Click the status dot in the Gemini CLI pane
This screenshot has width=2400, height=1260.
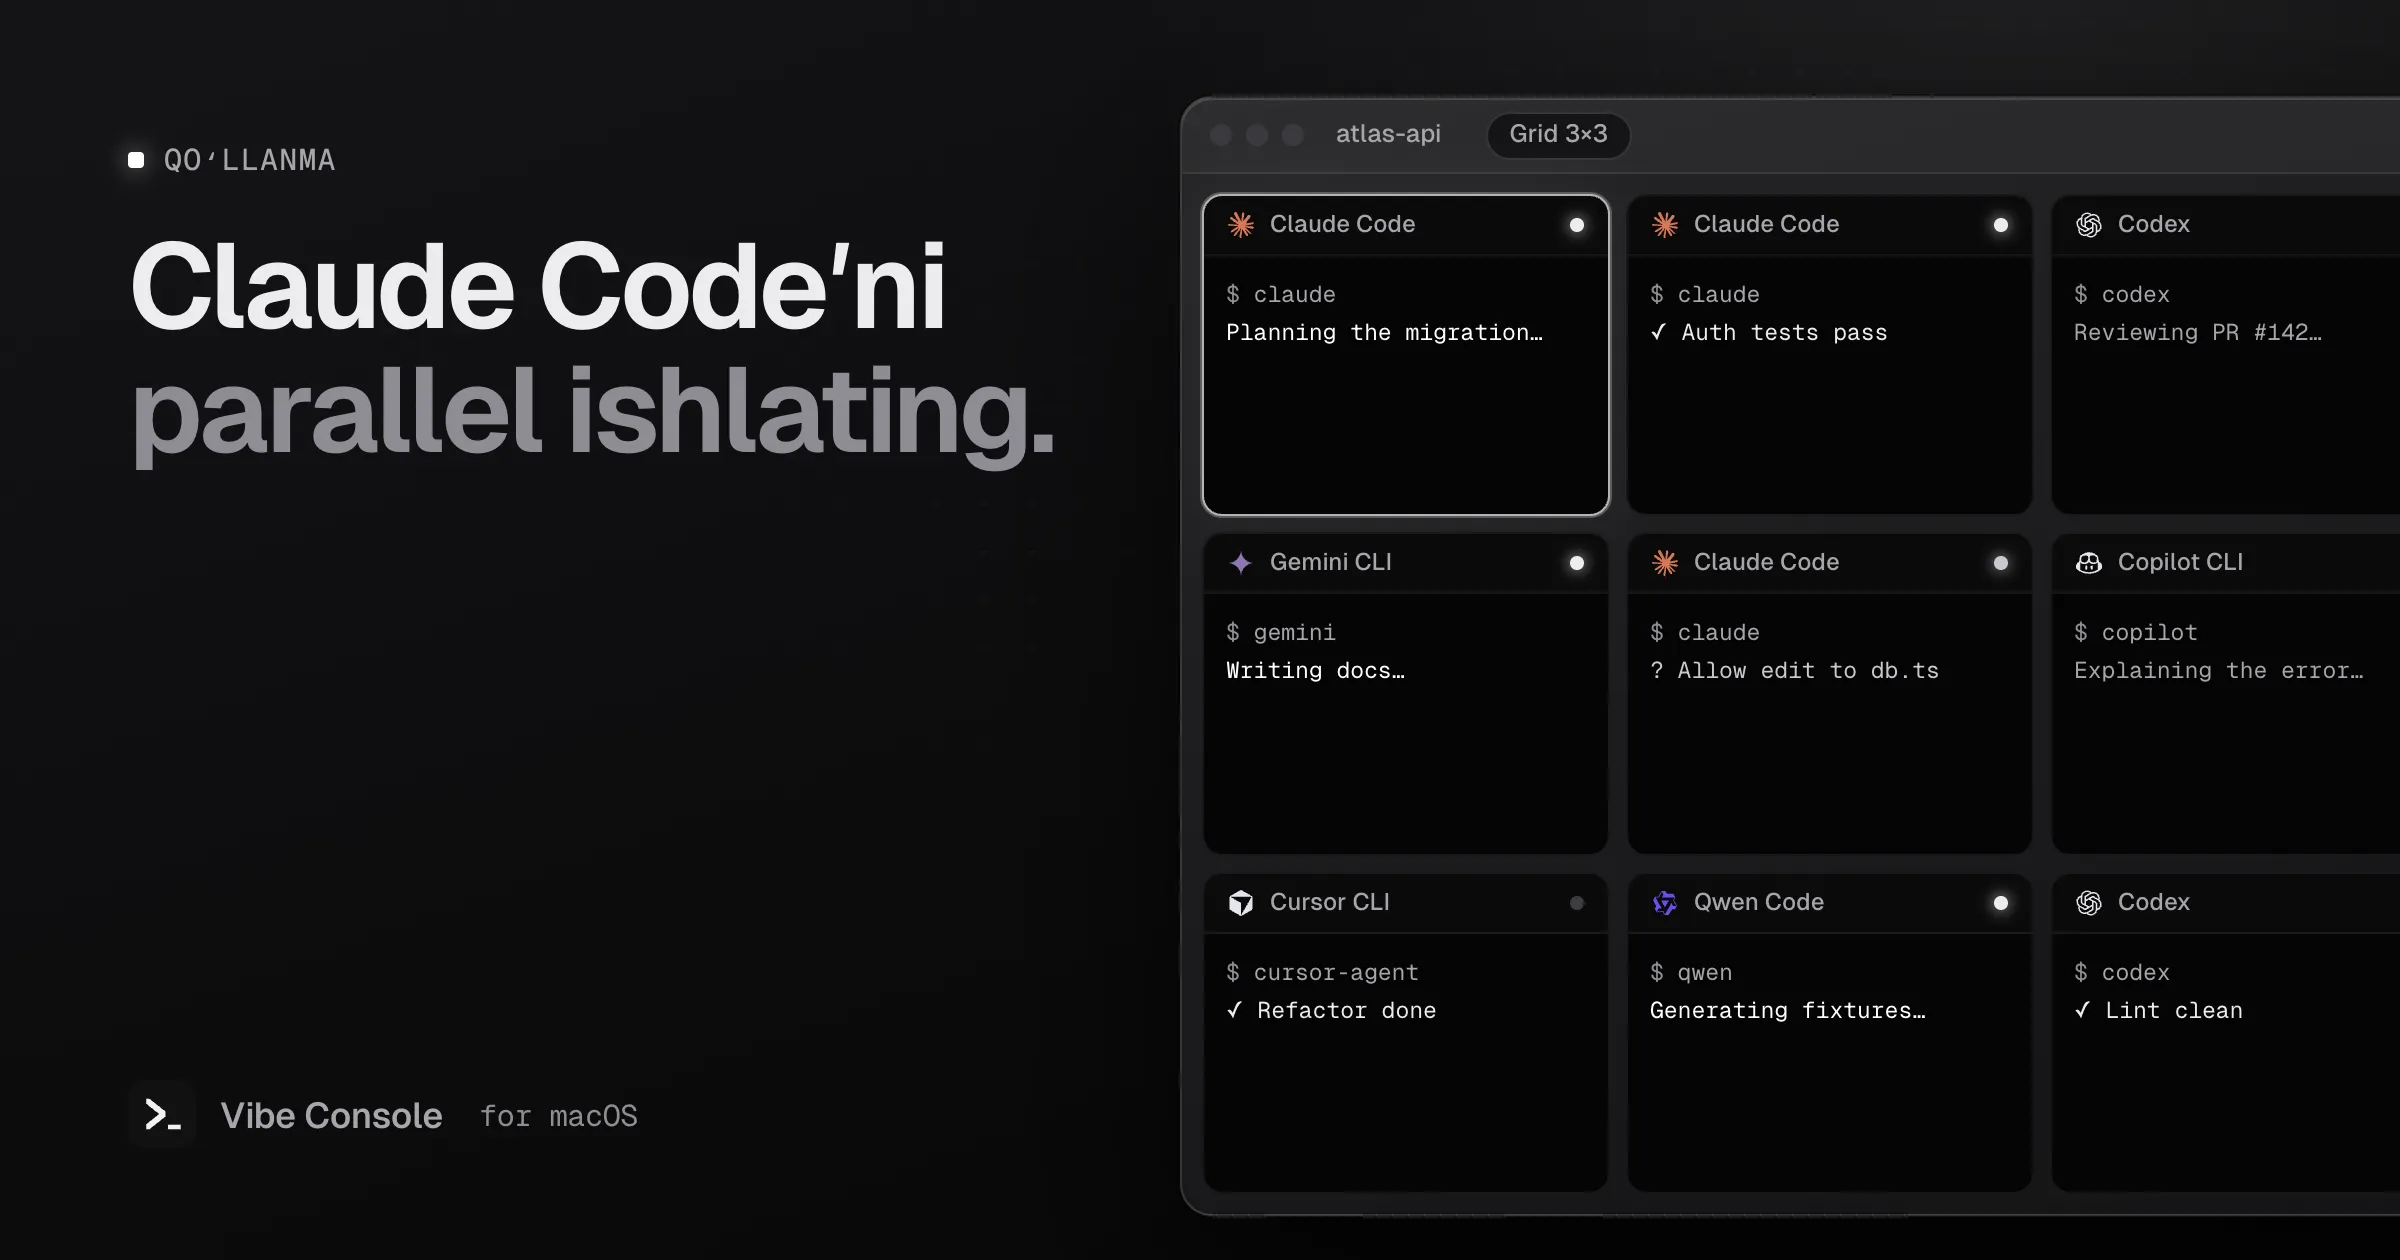1577,563
